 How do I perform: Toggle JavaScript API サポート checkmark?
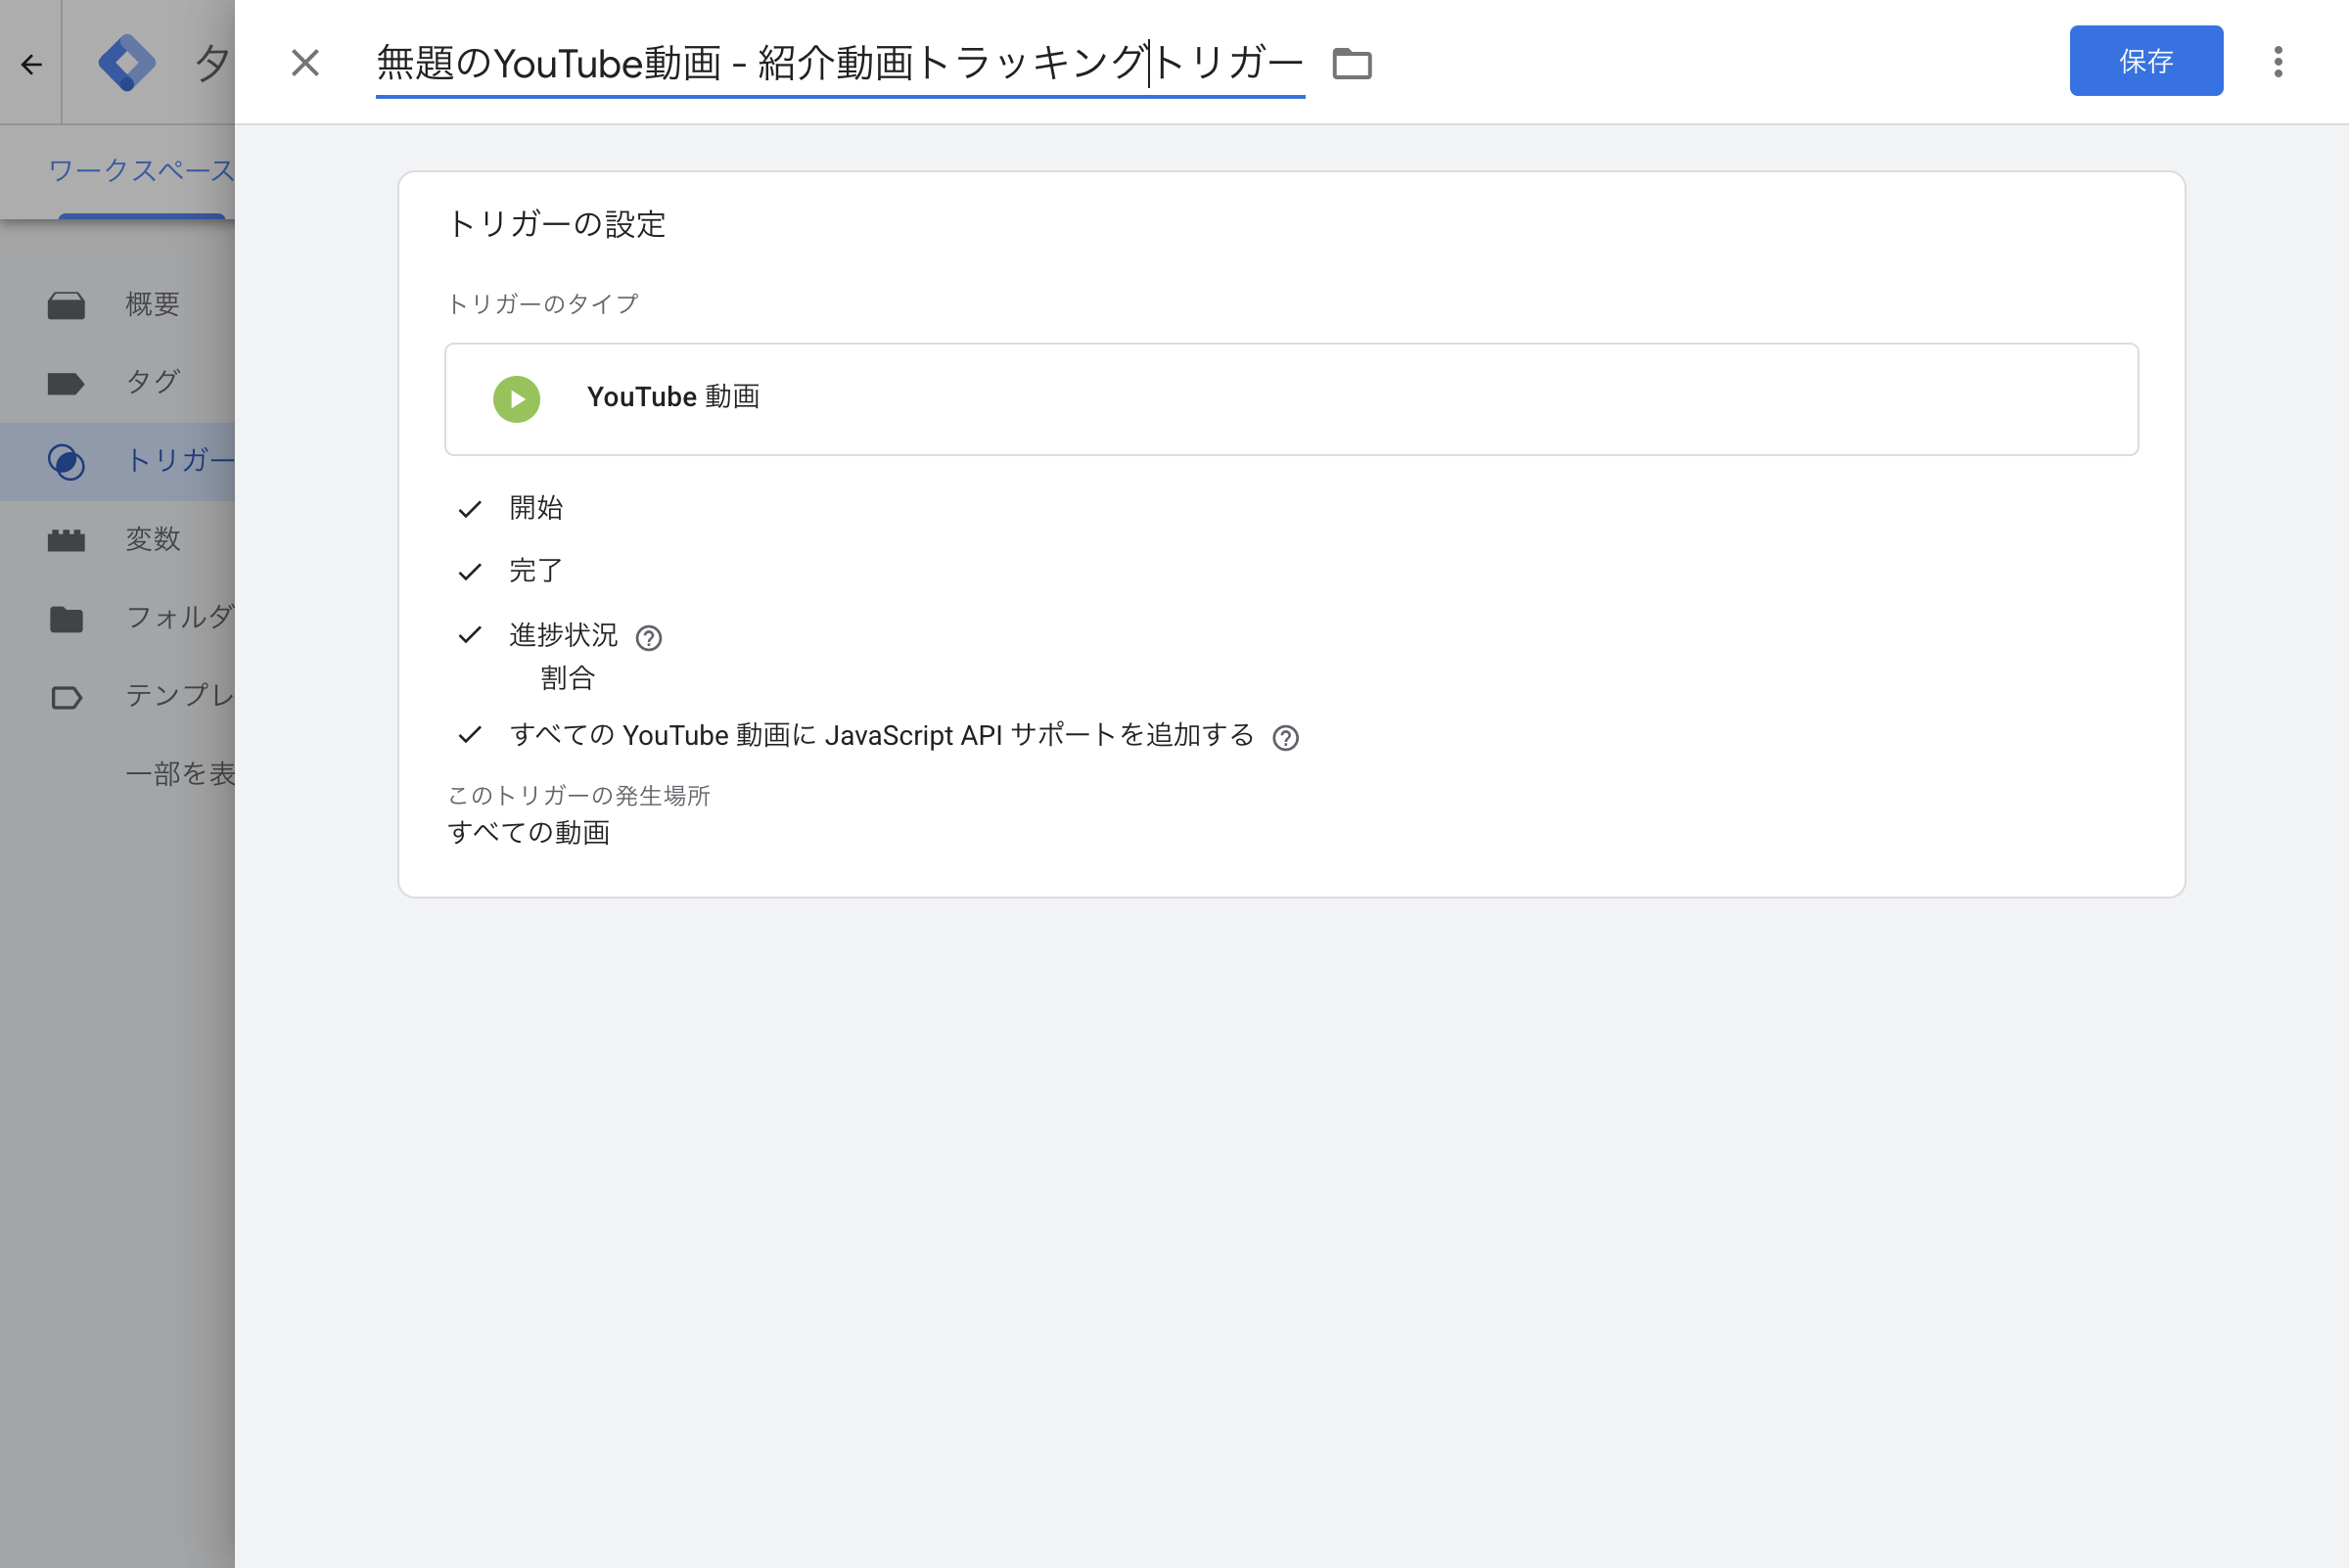tap(470, 735)
